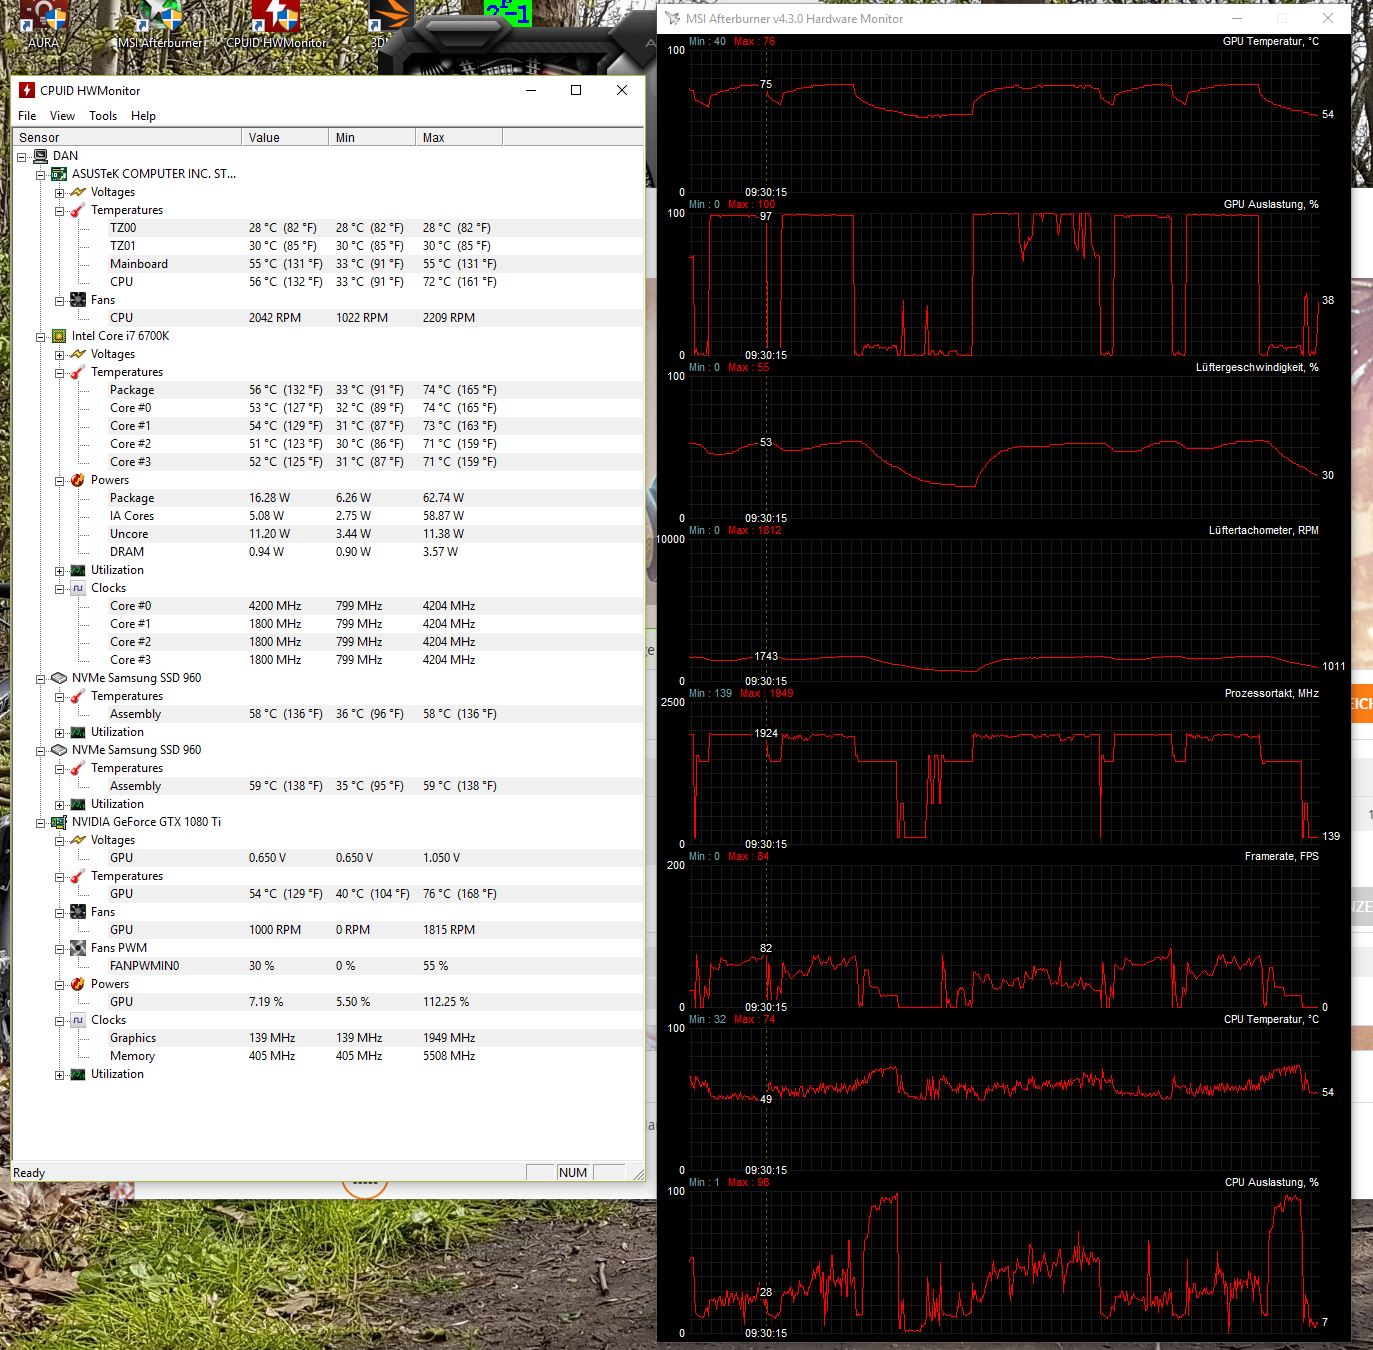The width and height of the screenshot is (1373, 1350).
Task: Open the Tools menu in HWMonitor
Action: pos(103,116)
